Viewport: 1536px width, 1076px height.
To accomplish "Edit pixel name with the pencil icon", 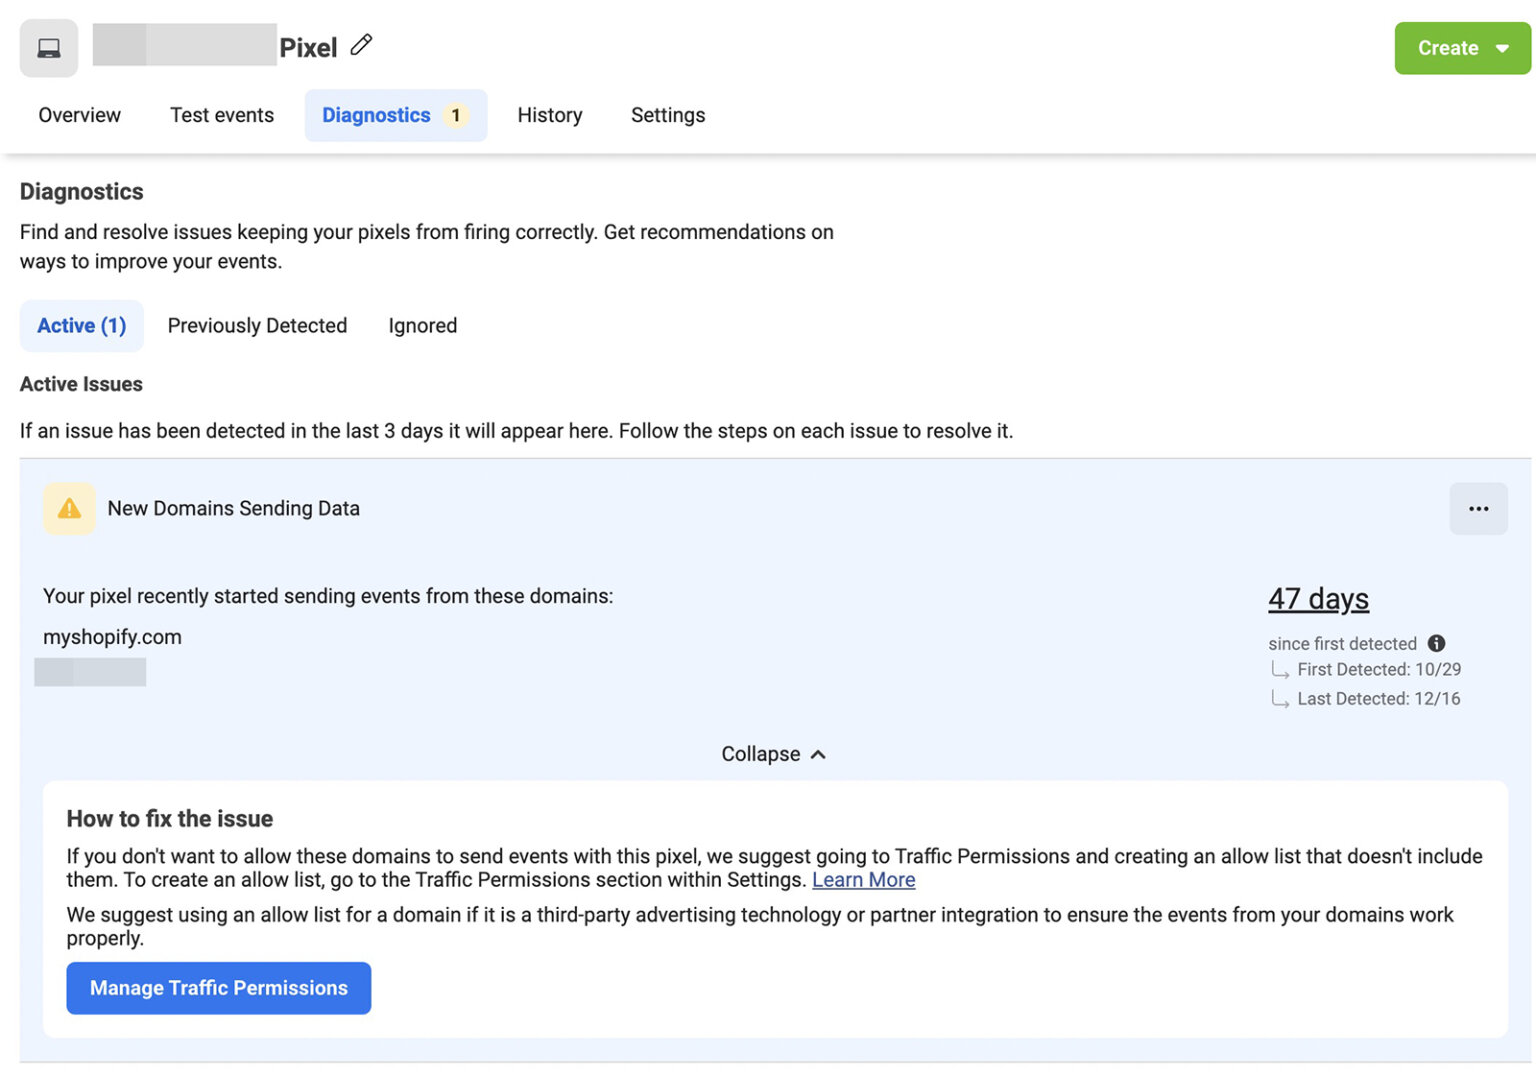I will pos(361,44).
